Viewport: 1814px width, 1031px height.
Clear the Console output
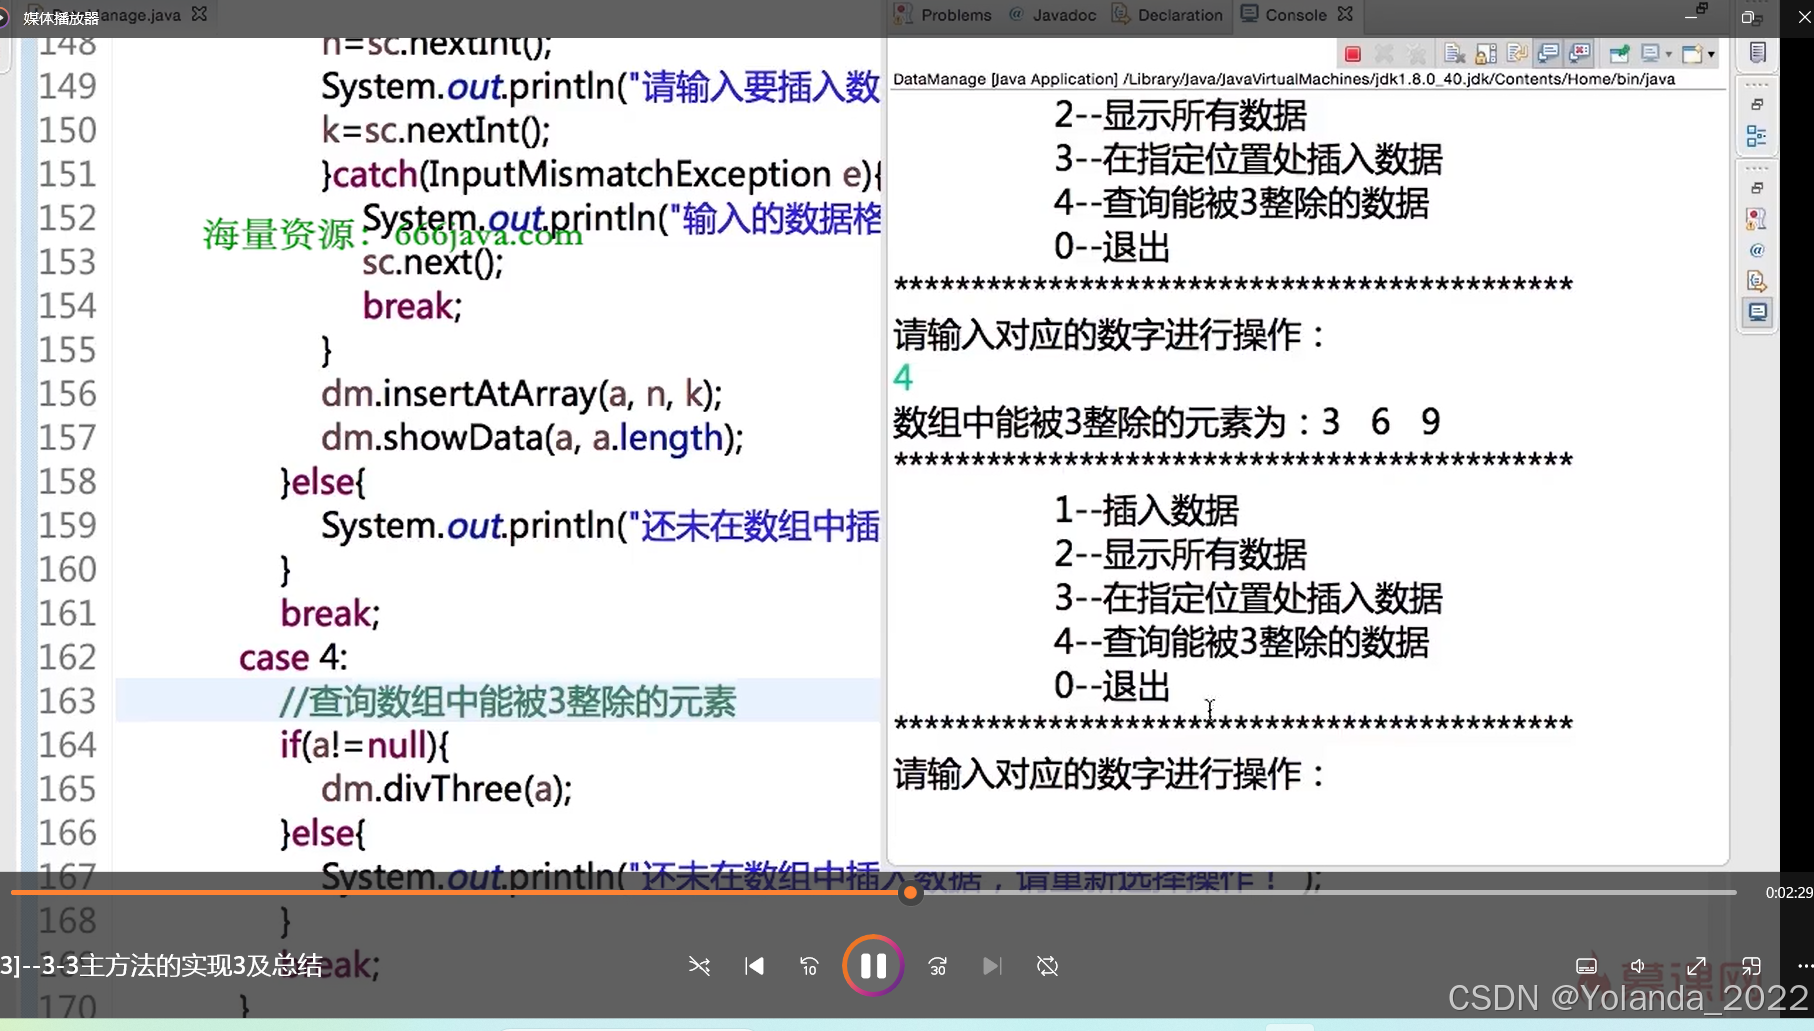pos(1454,54)
